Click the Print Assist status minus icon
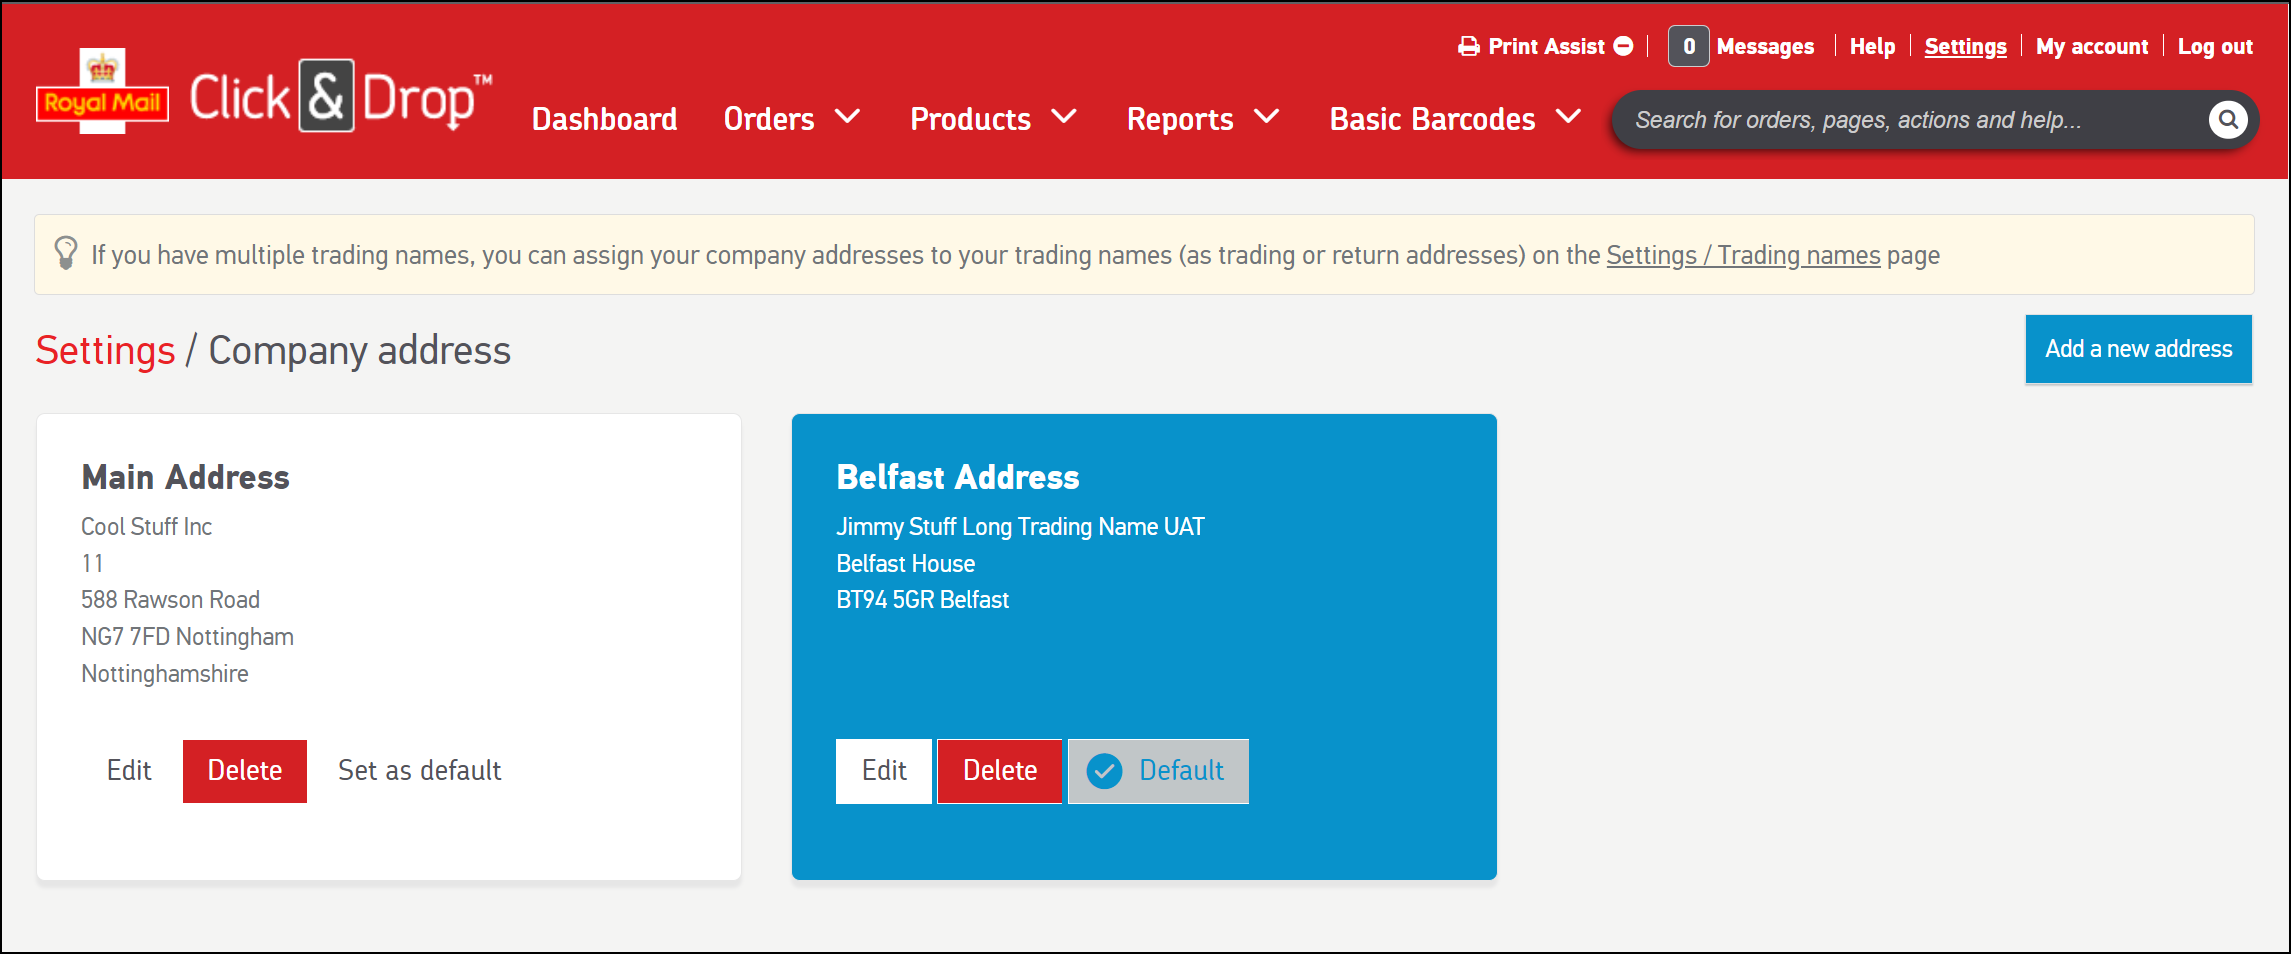 click(x=1624, y=47)
